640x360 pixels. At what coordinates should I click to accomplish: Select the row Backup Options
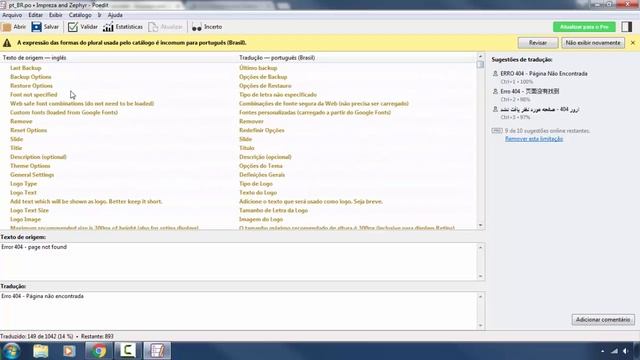click(x=238, y=77)
